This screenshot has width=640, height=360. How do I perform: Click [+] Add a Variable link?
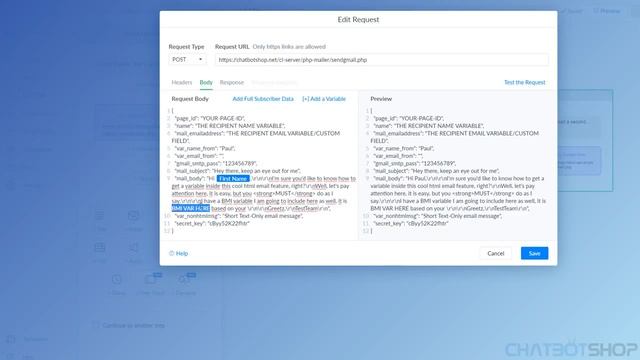[324, 99]
